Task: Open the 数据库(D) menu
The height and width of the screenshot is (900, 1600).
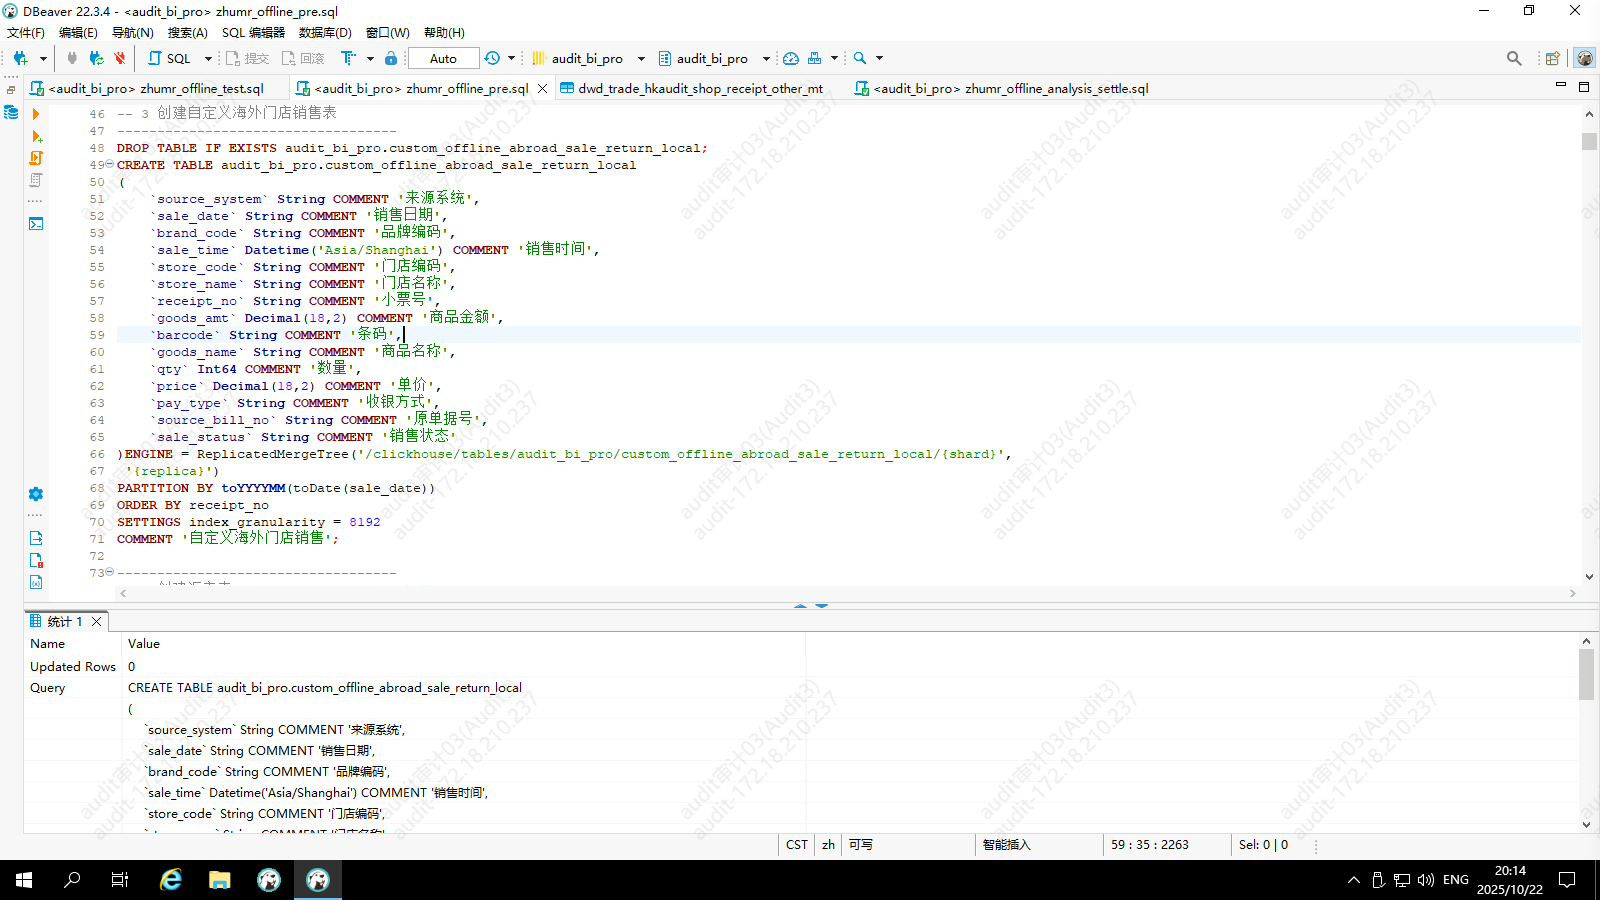Action: tap(325, 32)
